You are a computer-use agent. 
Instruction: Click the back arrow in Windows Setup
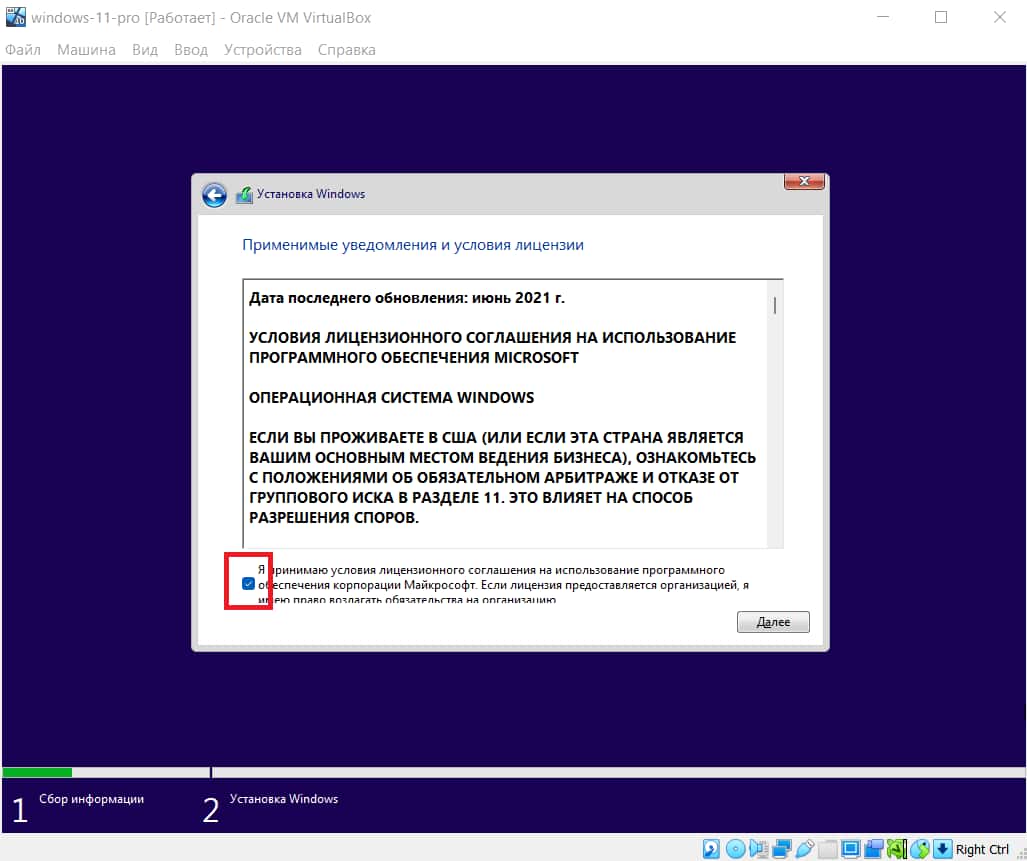pyautogui.click(x=214, y=194)
